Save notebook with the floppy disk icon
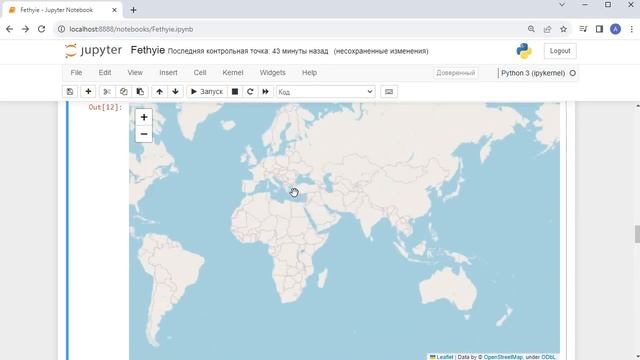The width and height of the screenshot is (640, 360). click(70, 92)
